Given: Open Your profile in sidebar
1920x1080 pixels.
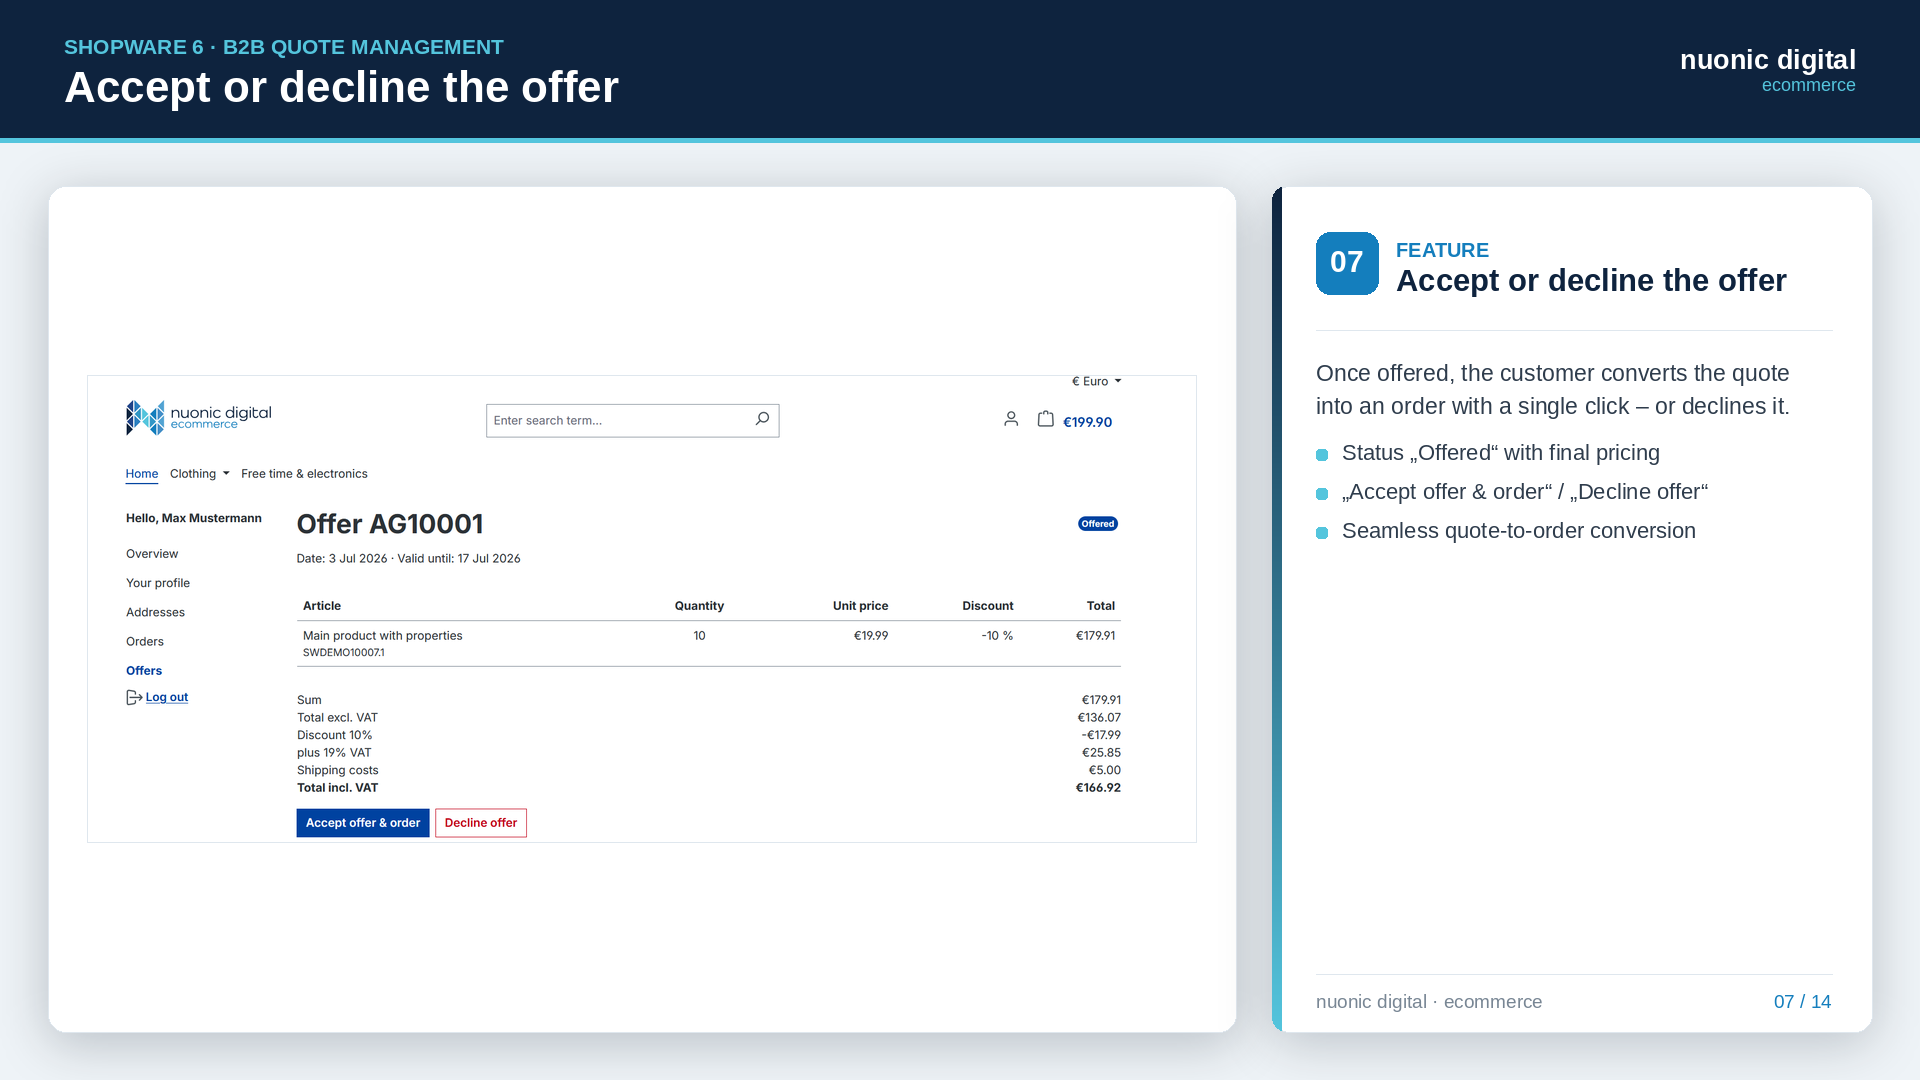Looking at the screenshot, I should coord(158,583).
